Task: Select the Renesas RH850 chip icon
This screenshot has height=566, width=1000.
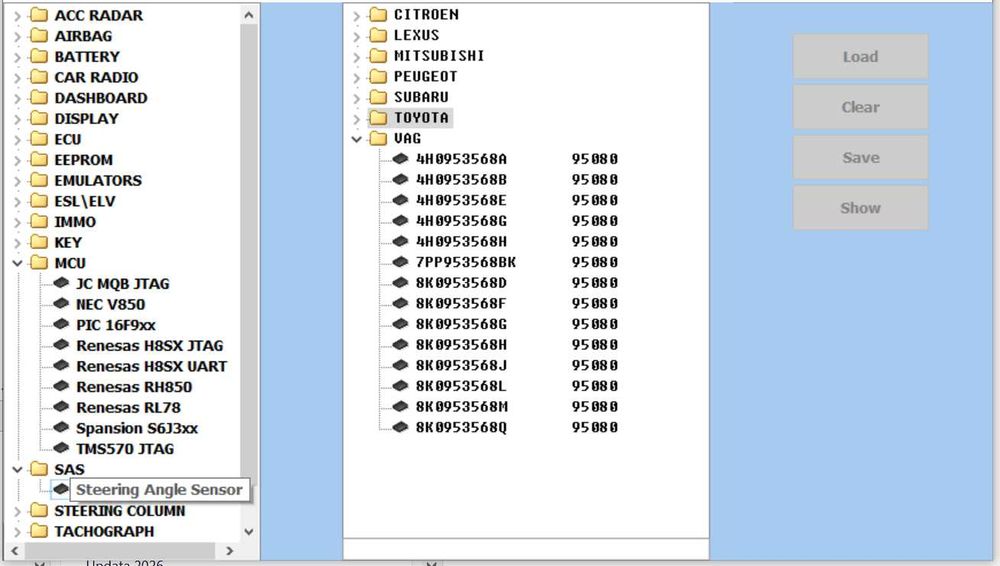Action: 61,385
